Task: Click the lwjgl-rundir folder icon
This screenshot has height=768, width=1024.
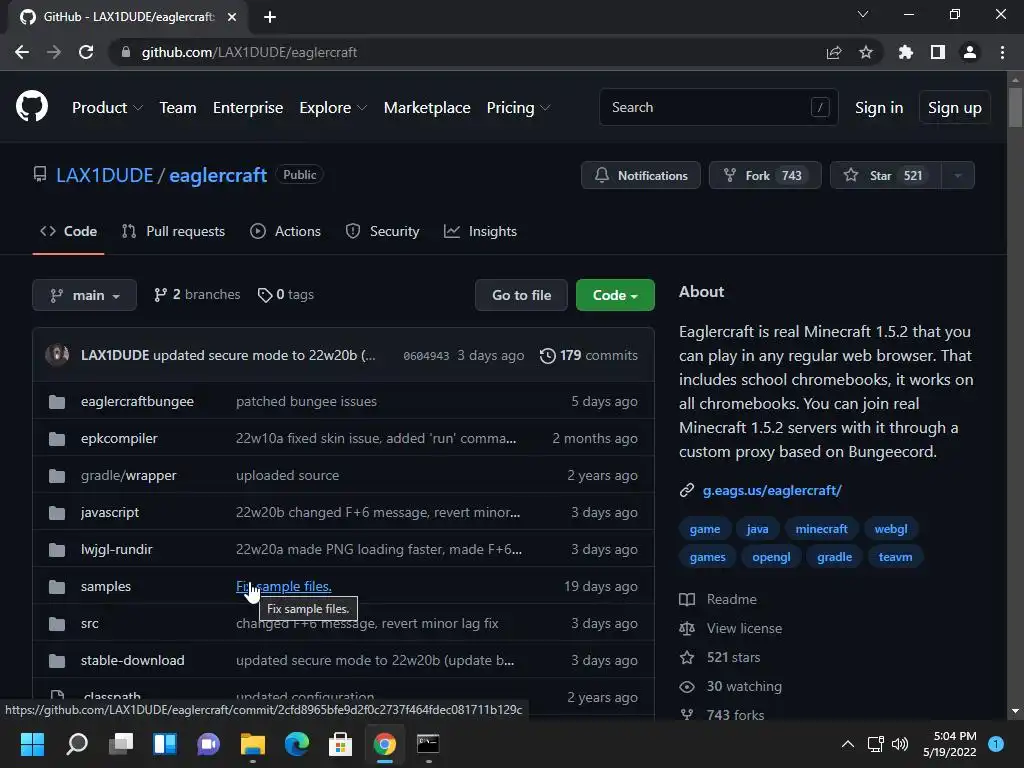Action: tap(57, 550)
